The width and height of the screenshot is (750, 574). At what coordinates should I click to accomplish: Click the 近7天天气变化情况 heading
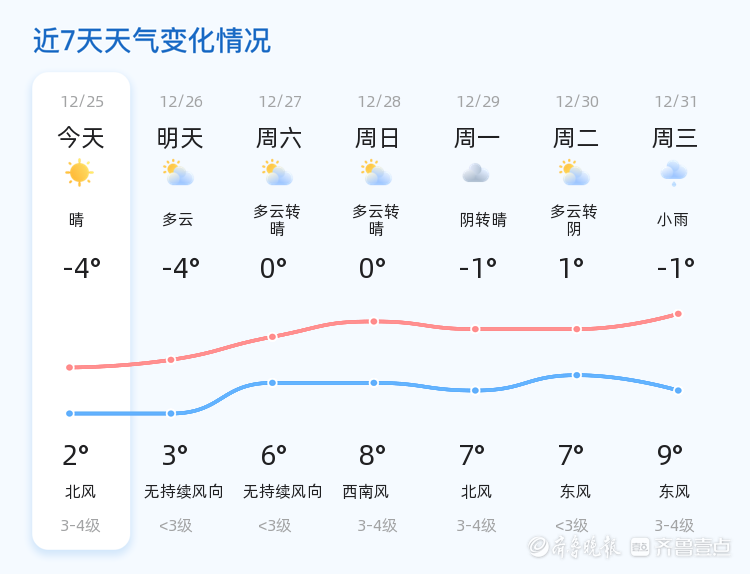(152, 41)
